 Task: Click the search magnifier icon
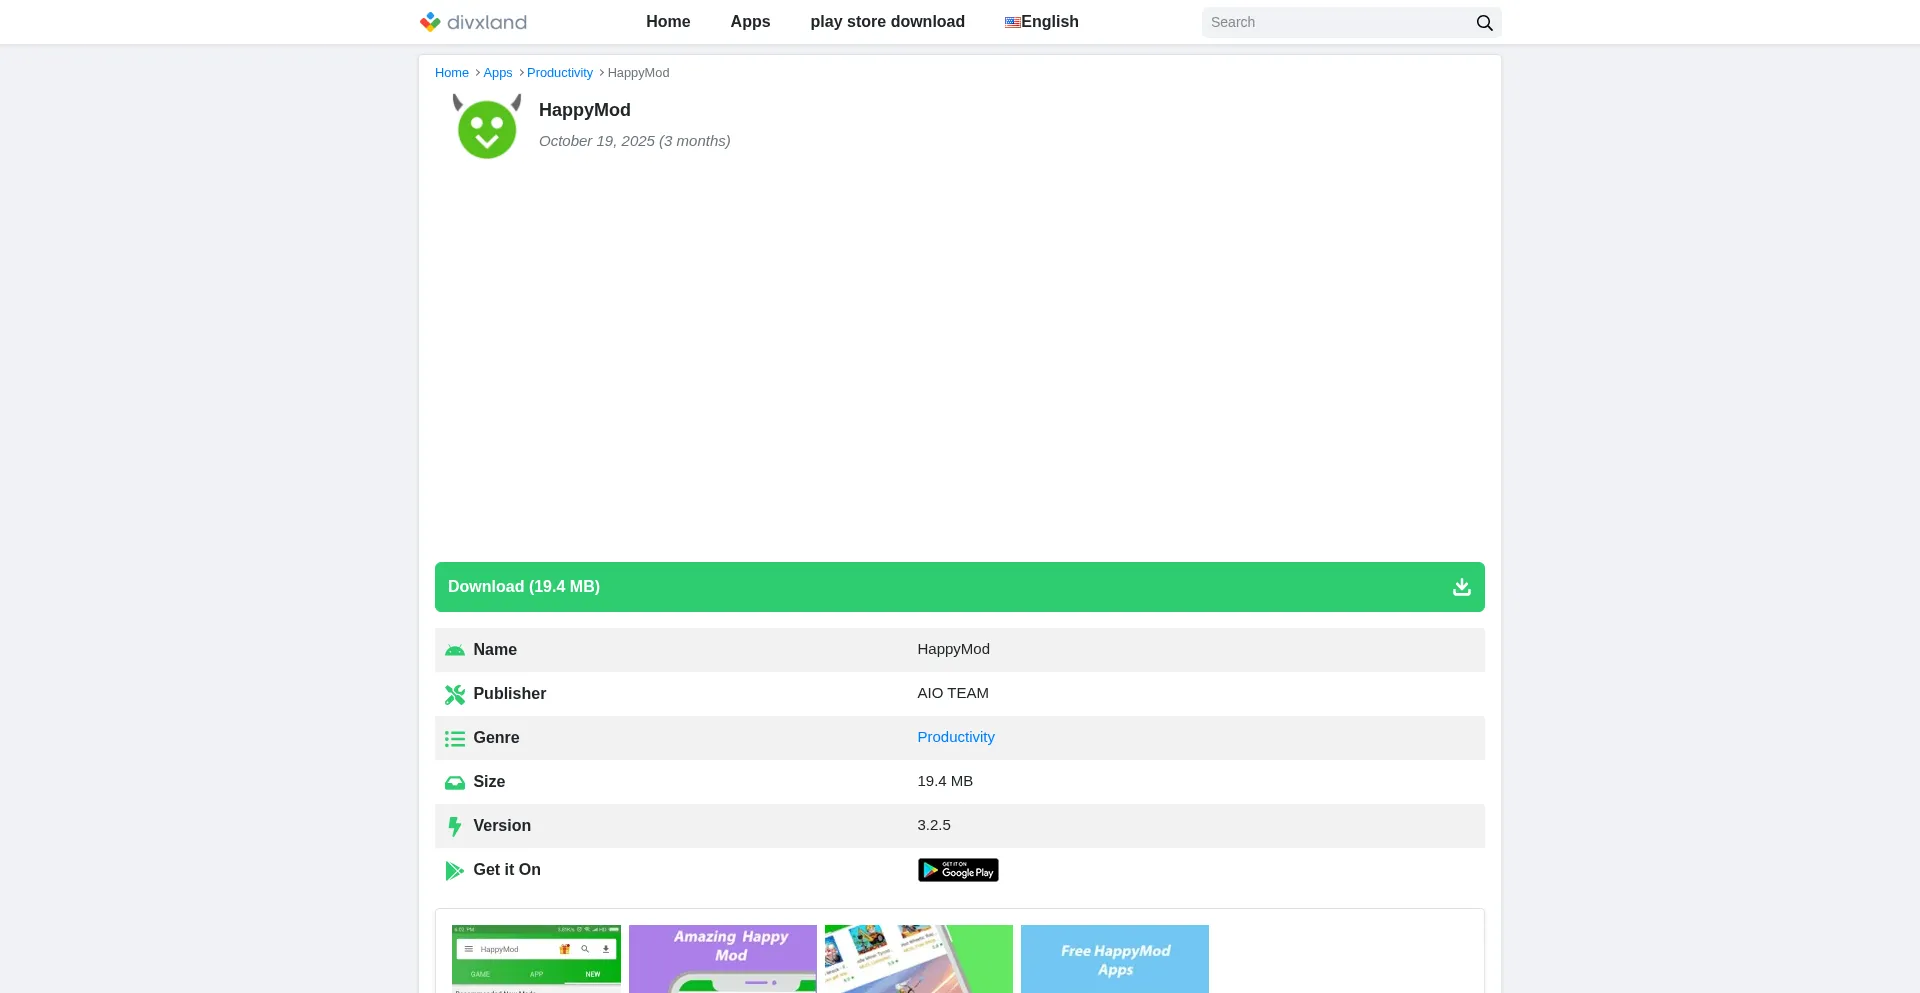click(1484, 23)
